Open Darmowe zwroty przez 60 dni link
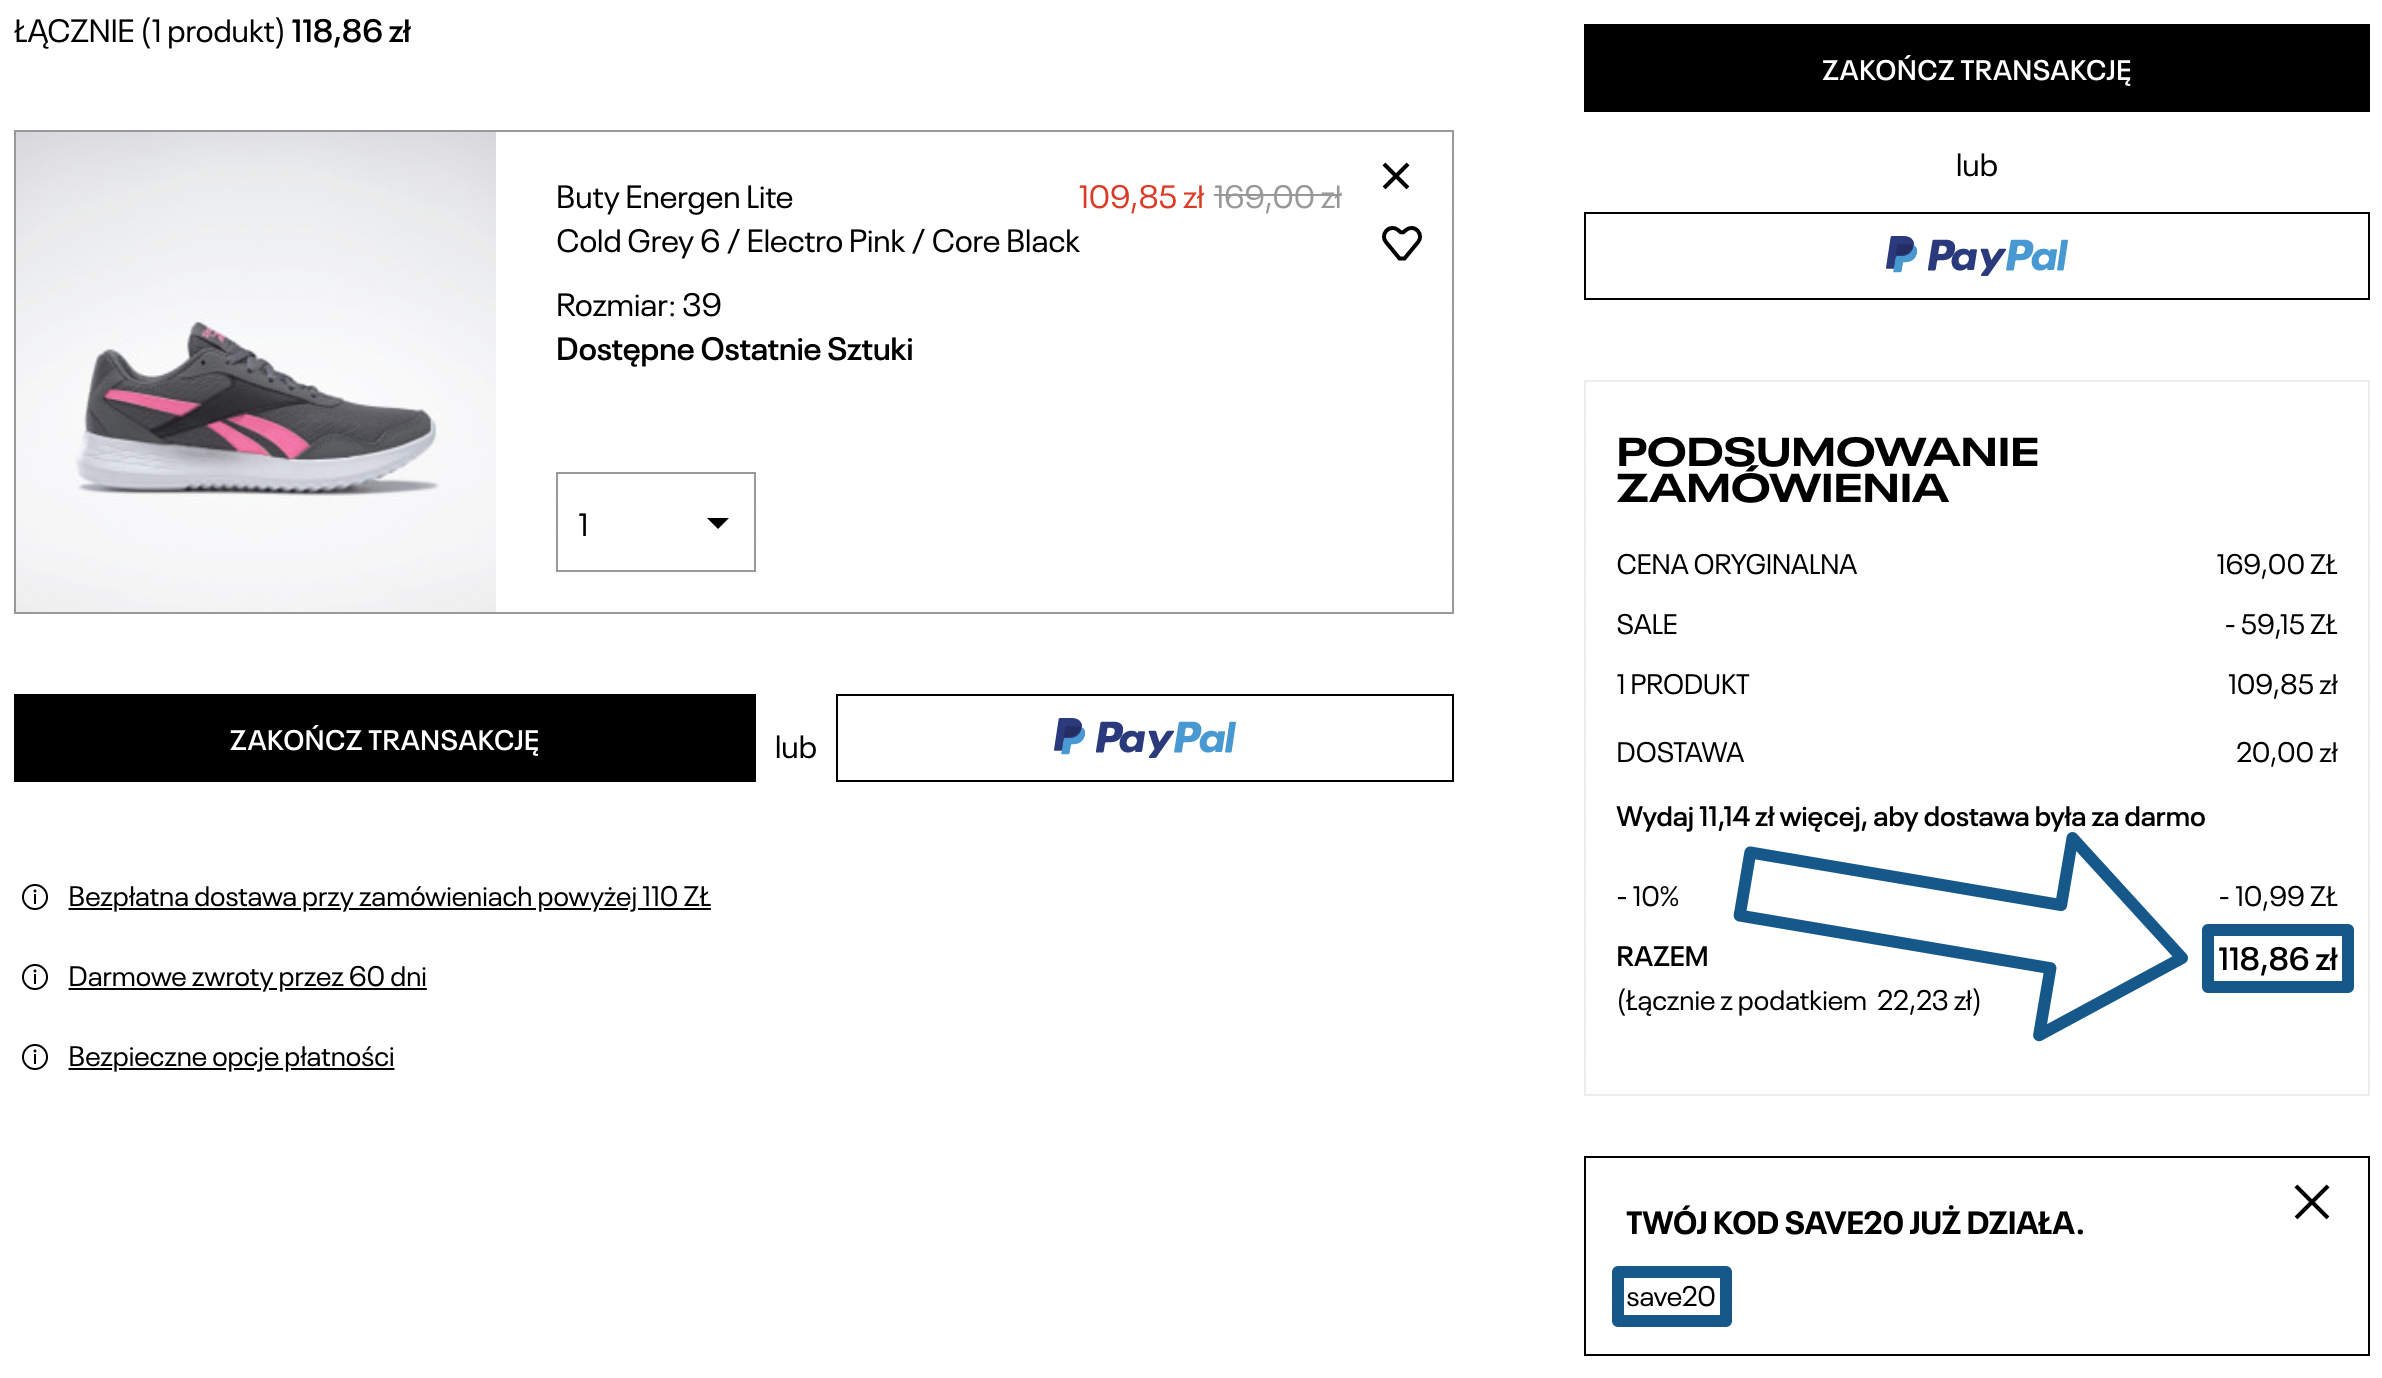2382x1378 pixels. 247,977
